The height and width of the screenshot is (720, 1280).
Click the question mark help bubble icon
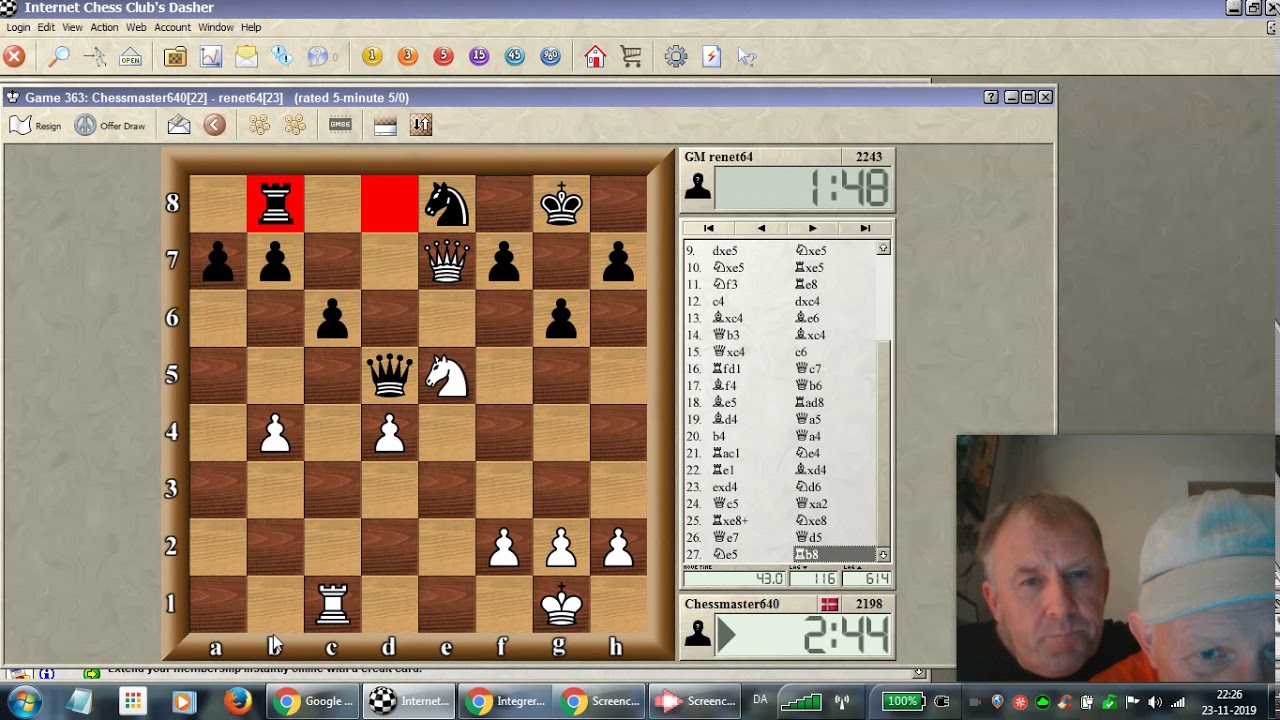tap(318, 57)
